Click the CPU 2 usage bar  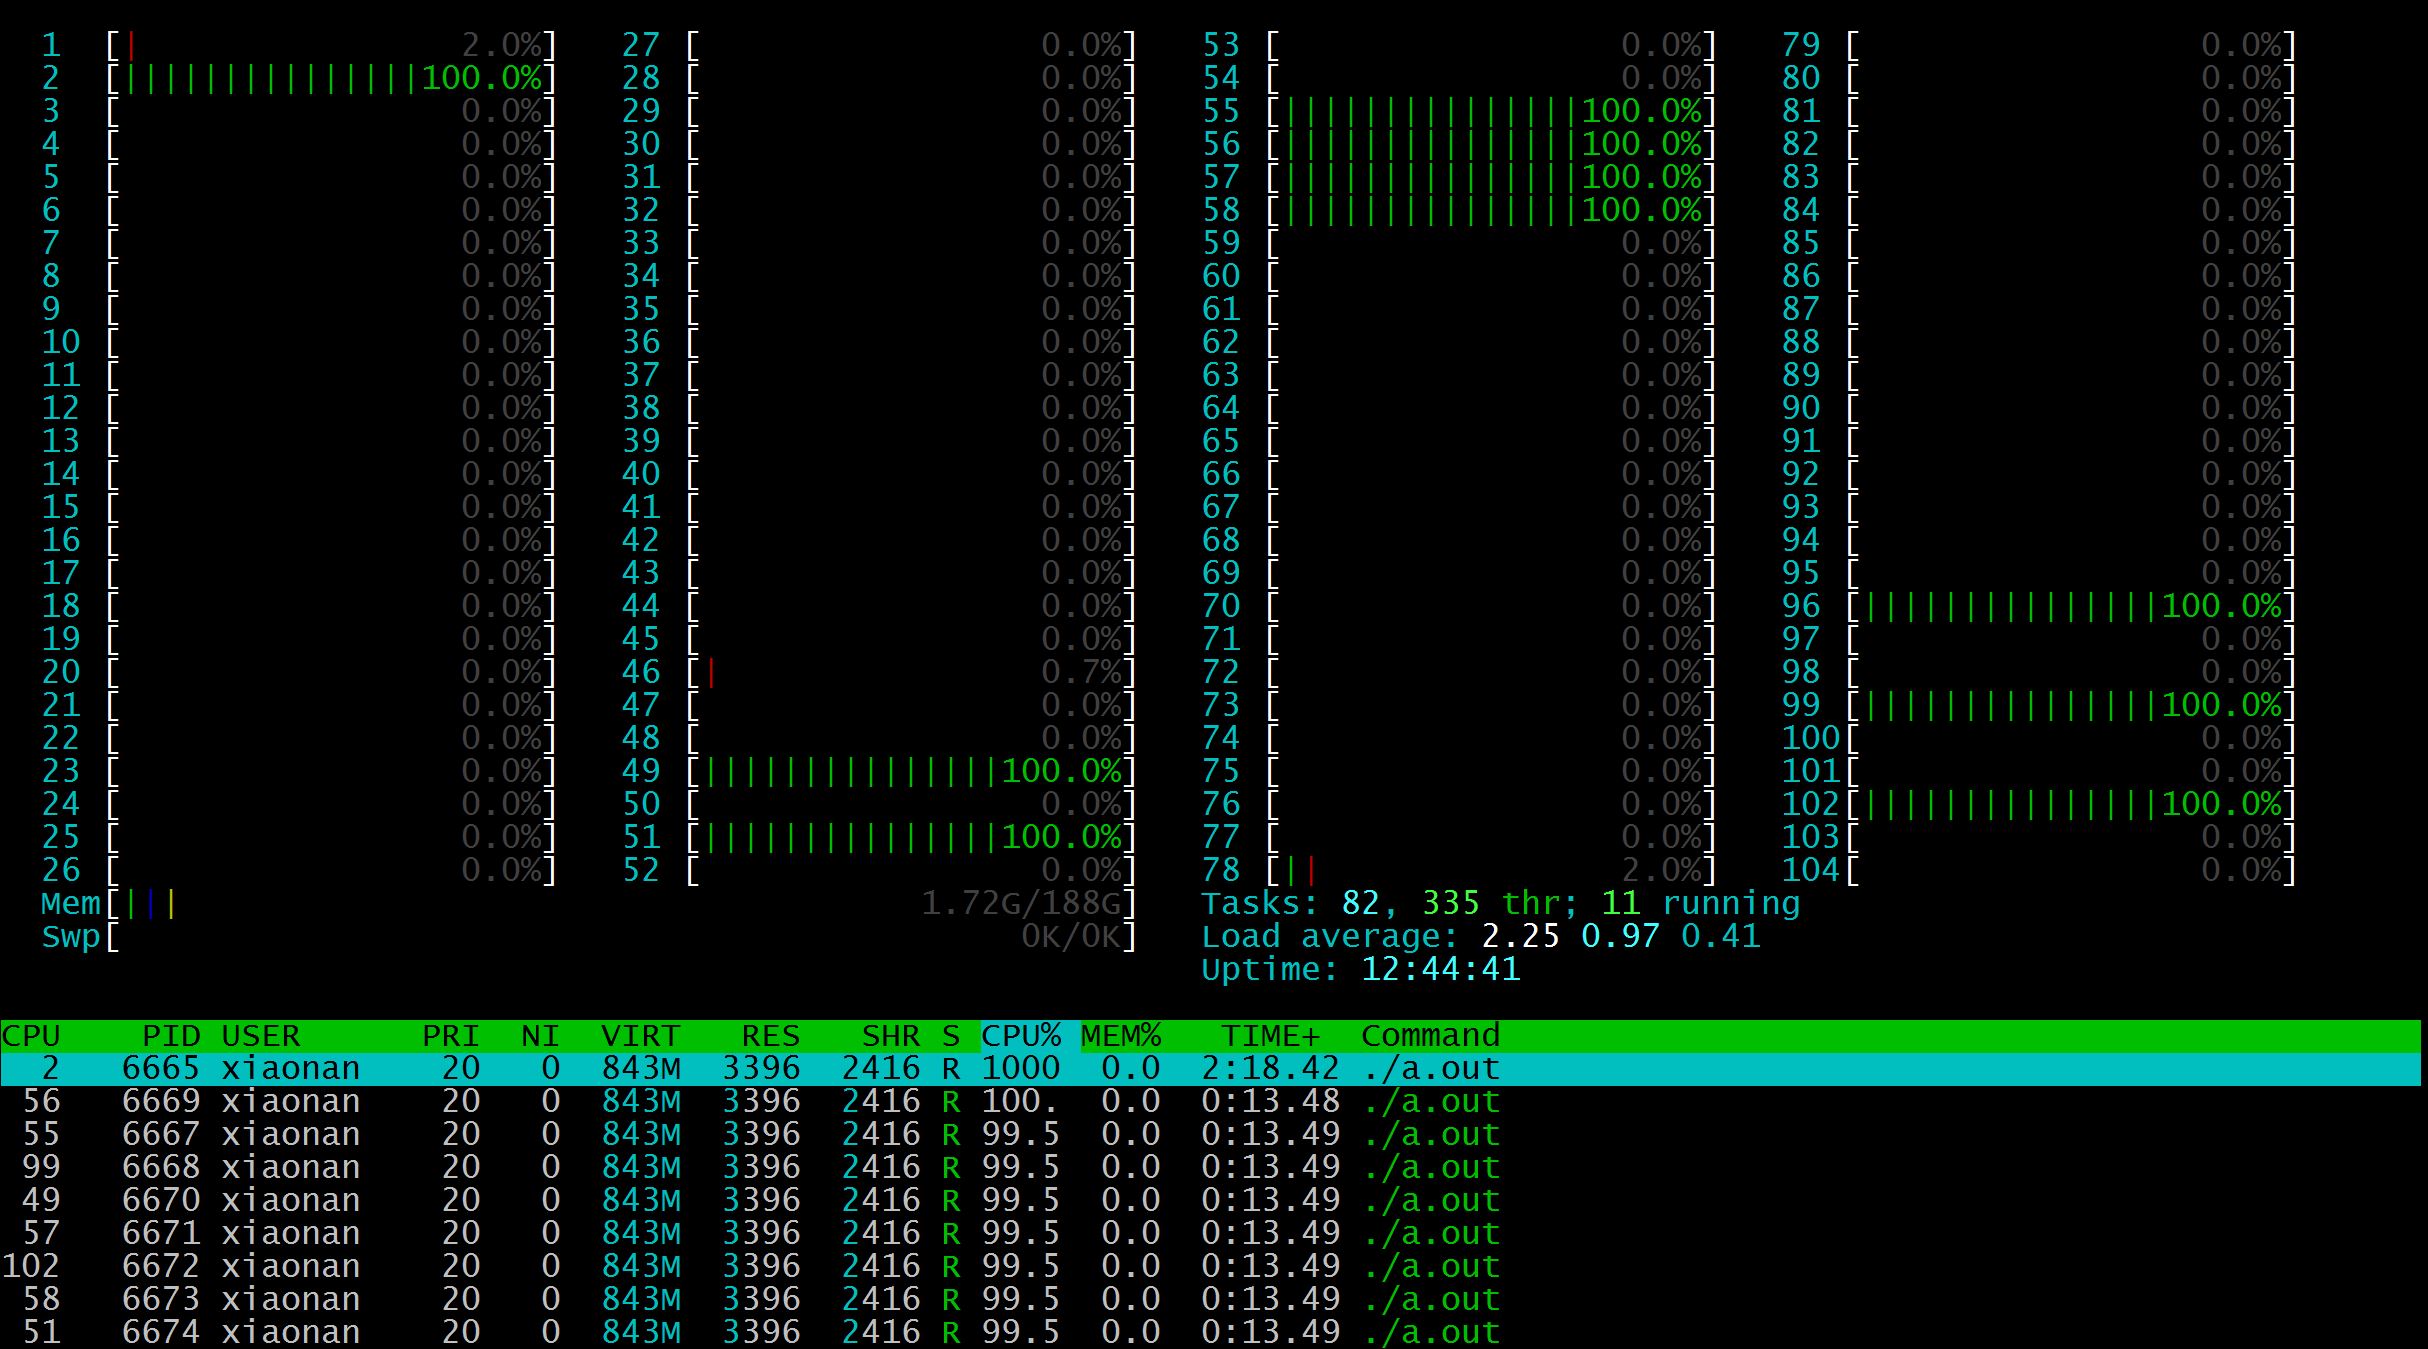tap(330, 78)
